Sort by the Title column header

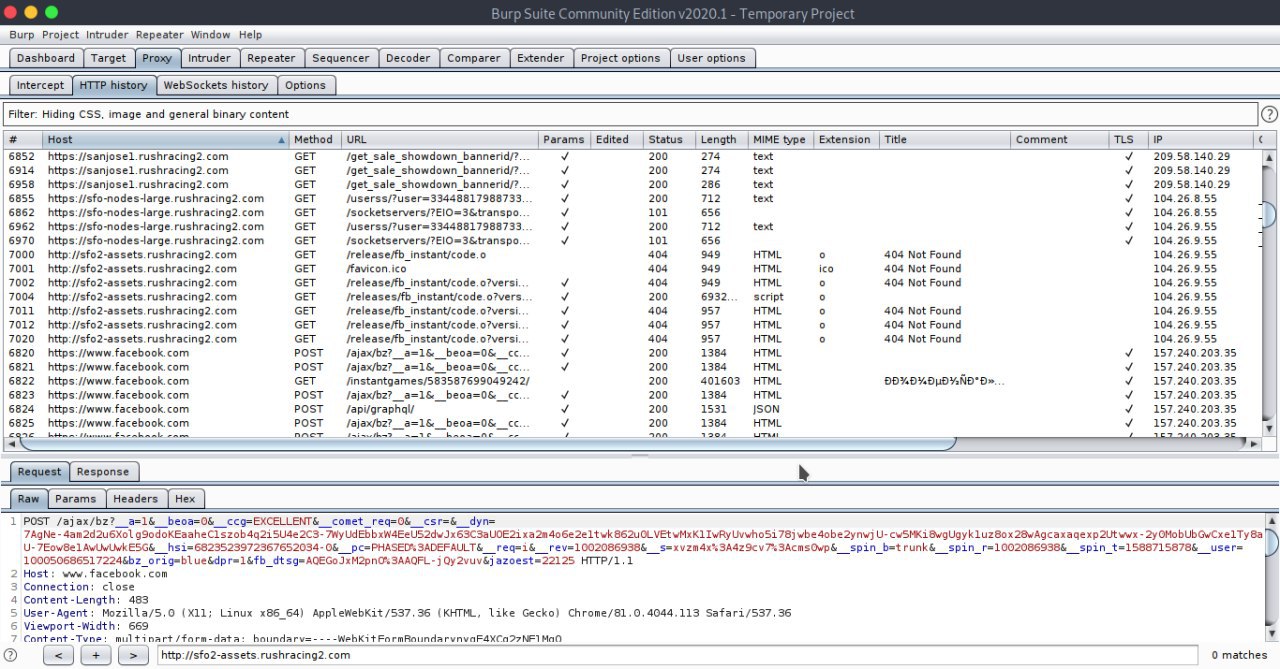click(945, 140)
